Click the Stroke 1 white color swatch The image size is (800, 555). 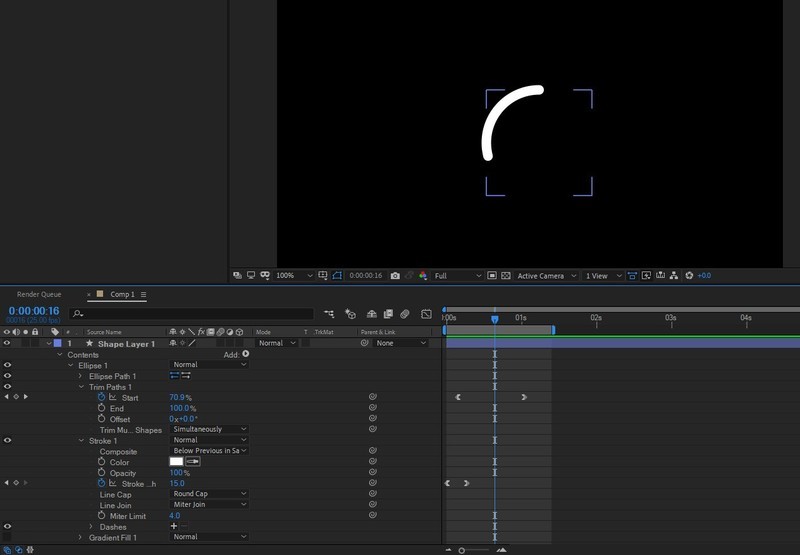pos(176,462)
